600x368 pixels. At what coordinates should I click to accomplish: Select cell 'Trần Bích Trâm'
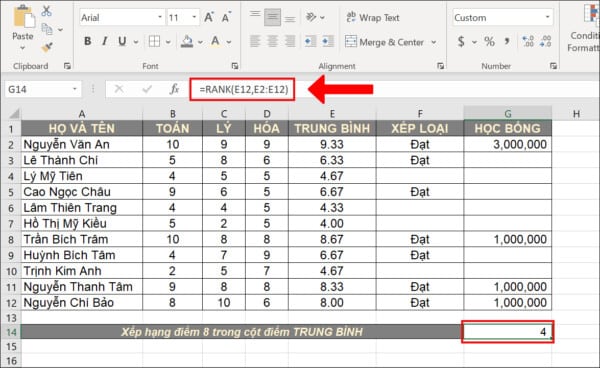pos(82,239)
